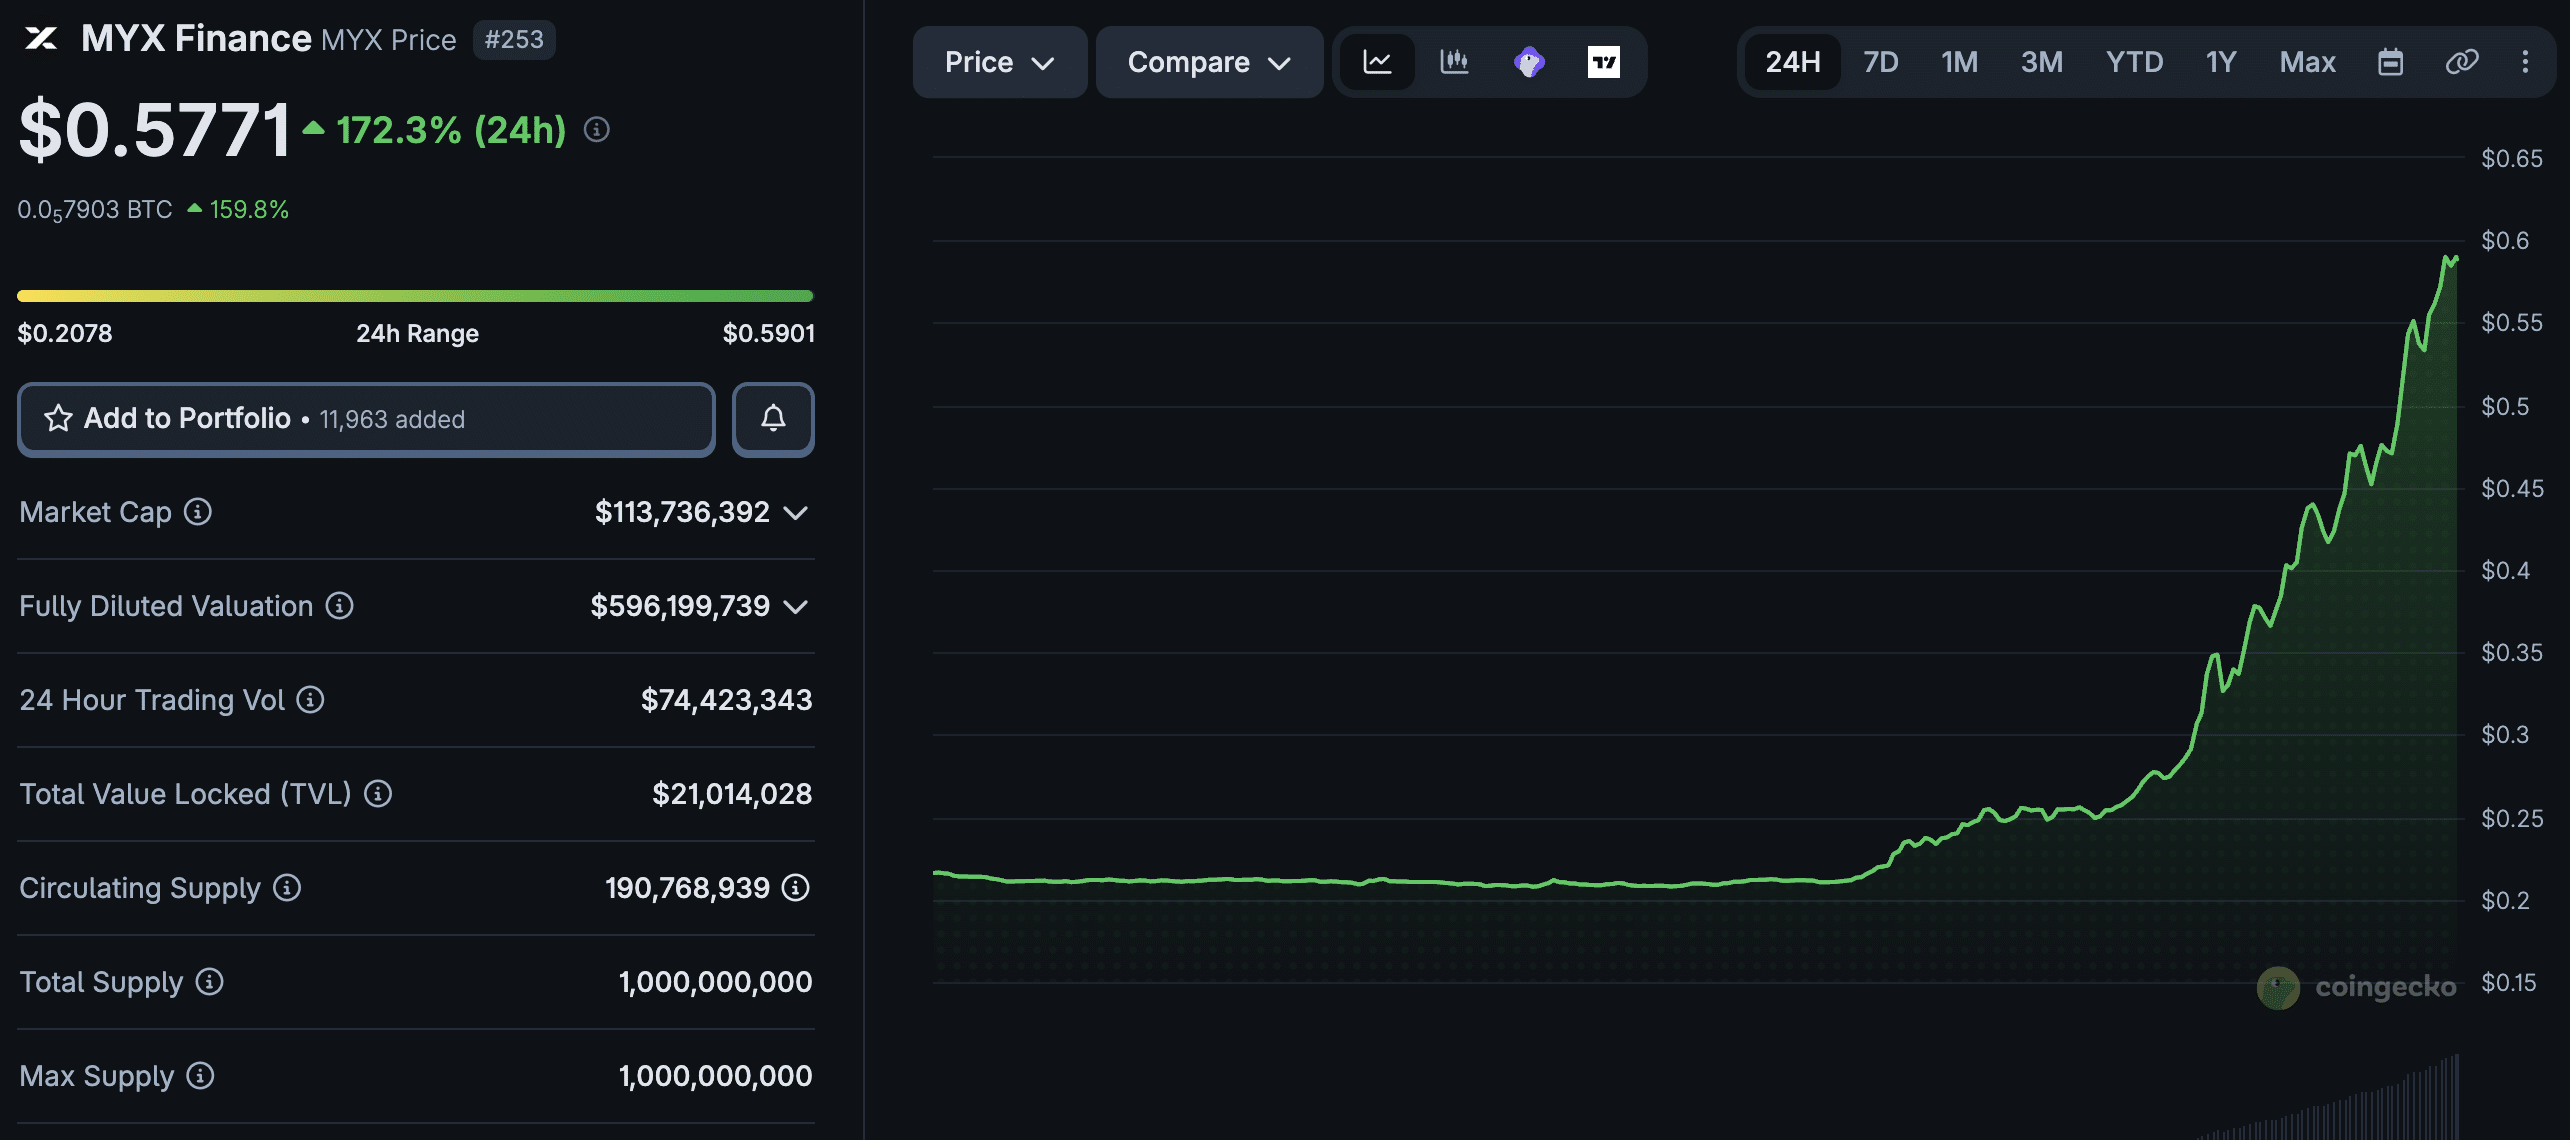Open the TradingView chart mode
Viewport: 2570px width, 1140px height.
pos(1603,62)
